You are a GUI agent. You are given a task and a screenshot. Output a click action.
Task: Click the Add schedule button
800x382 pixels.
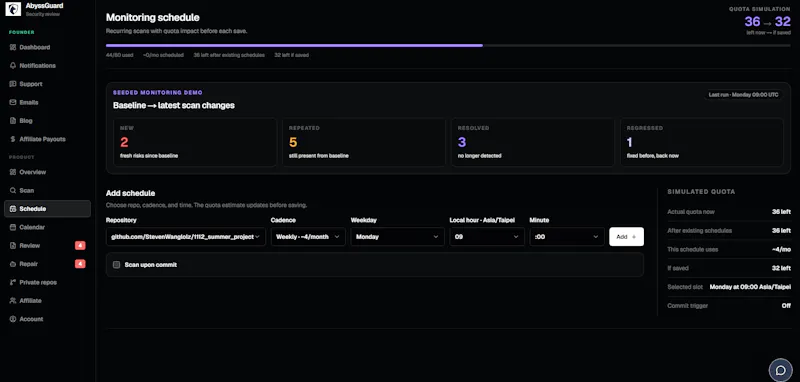(x=627, y=237)
